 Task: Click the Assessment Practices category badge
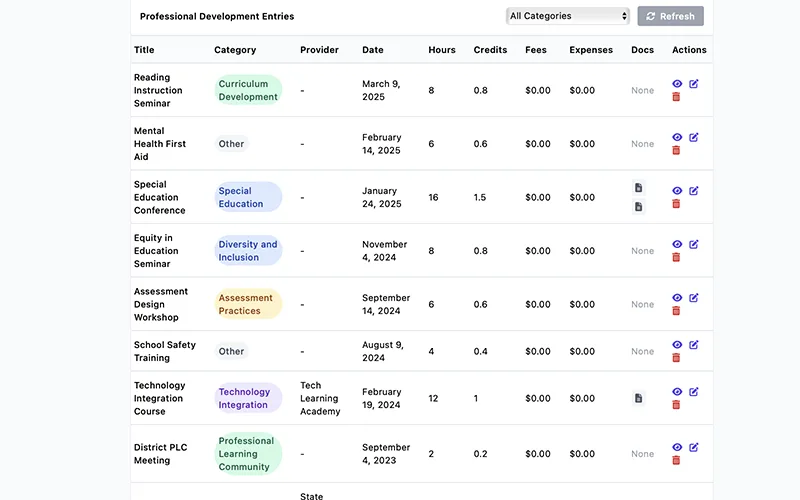coord(248,305)
